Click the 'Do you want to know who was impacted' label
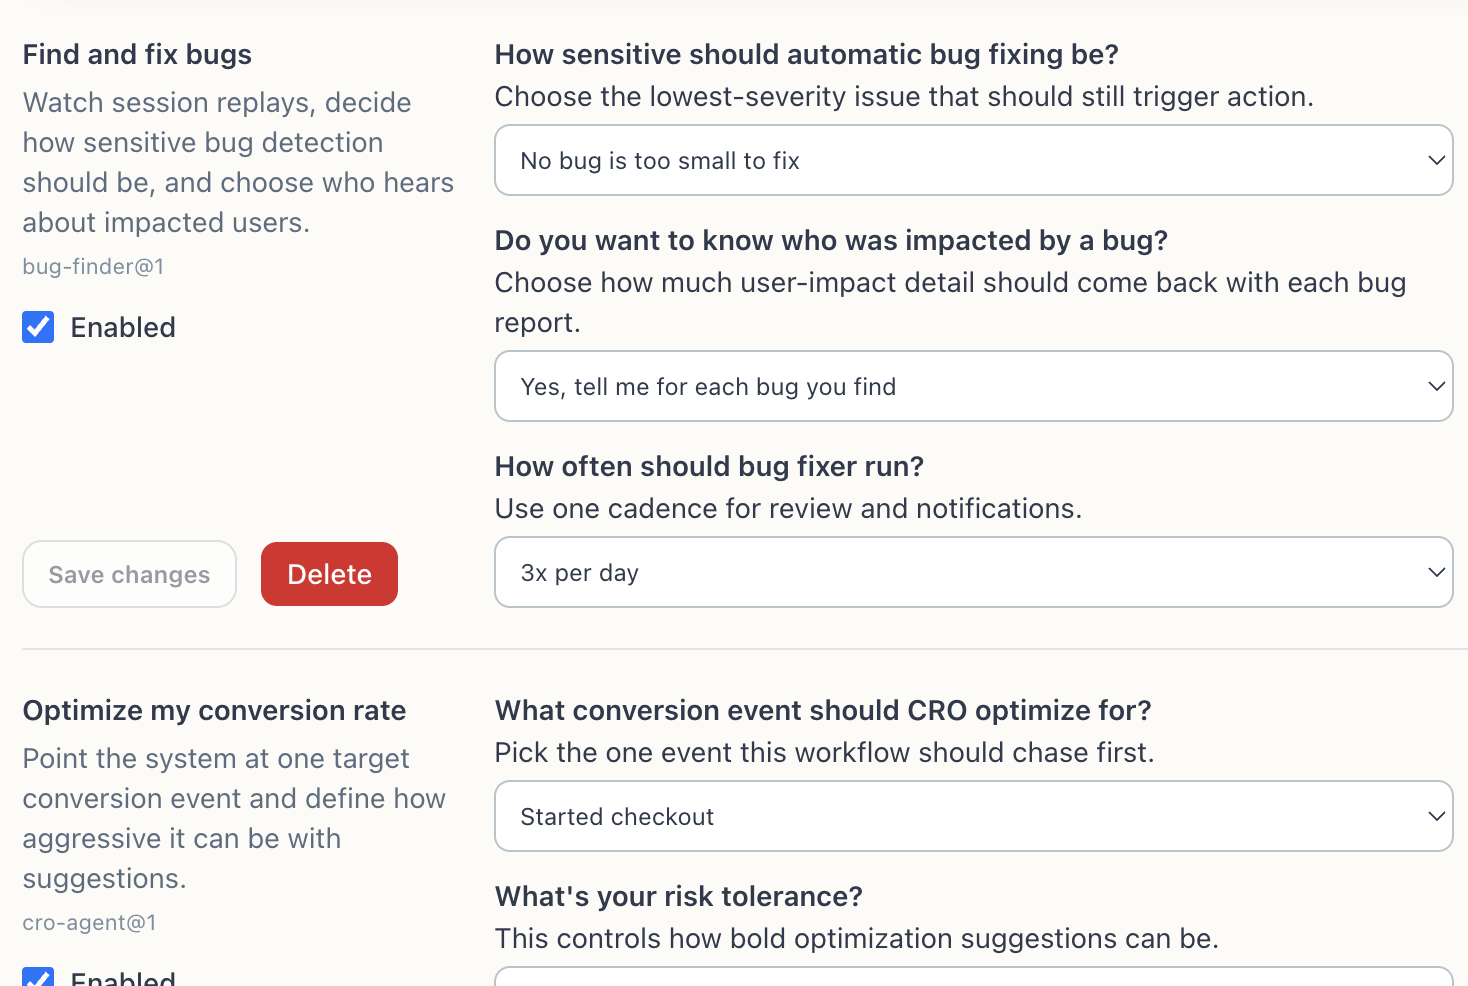The image size is (1468, 986). 831,241
